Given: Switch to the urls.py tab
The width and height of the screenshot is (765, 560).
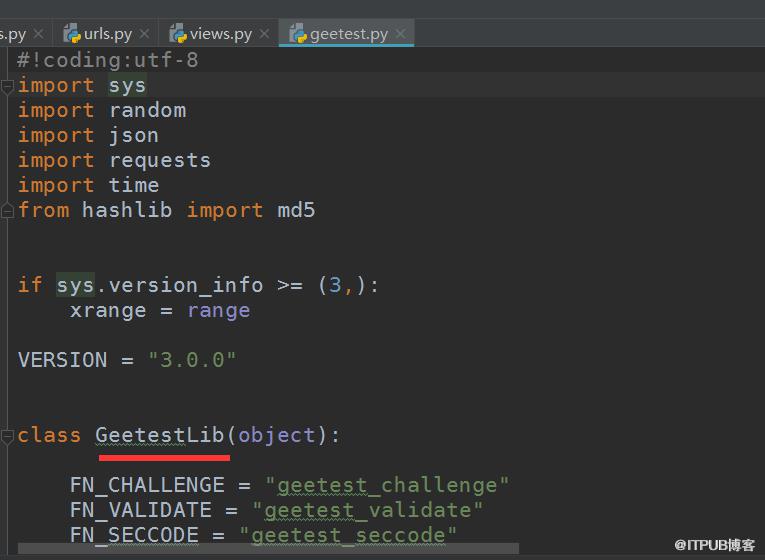Looking at the screenshot, I should (107, 34).
